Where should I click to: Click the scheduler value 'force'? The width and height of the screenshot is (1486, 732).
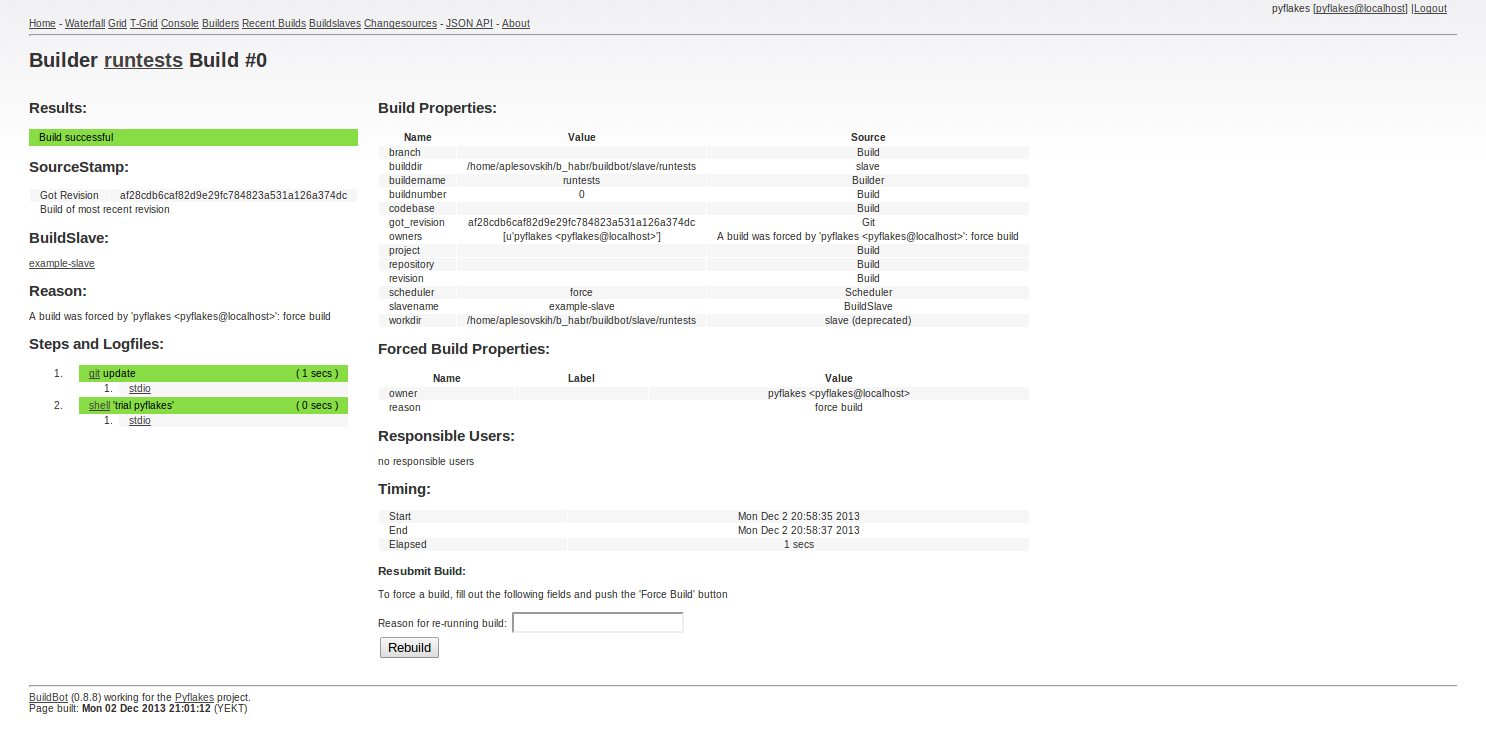[581, 292]
